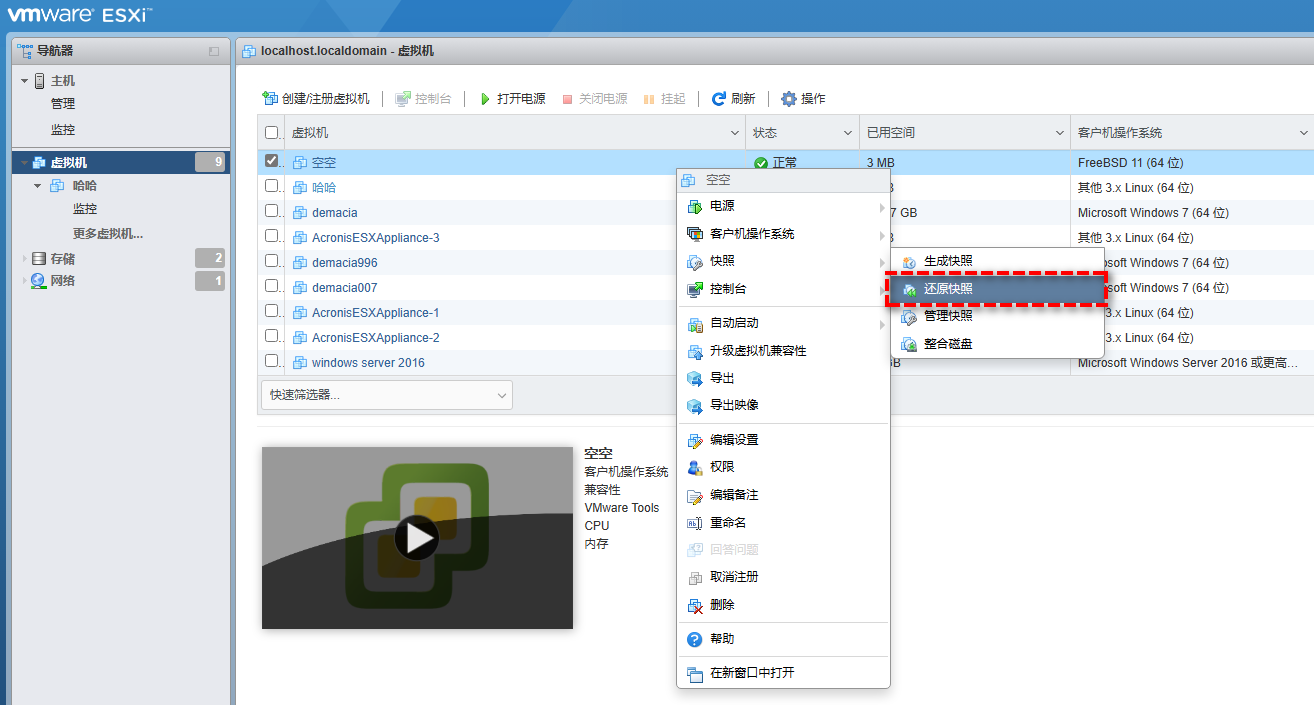Viewport: 1314px width, 705px height.
Task: Click green Power On play icon
Action: click(485, 99)
